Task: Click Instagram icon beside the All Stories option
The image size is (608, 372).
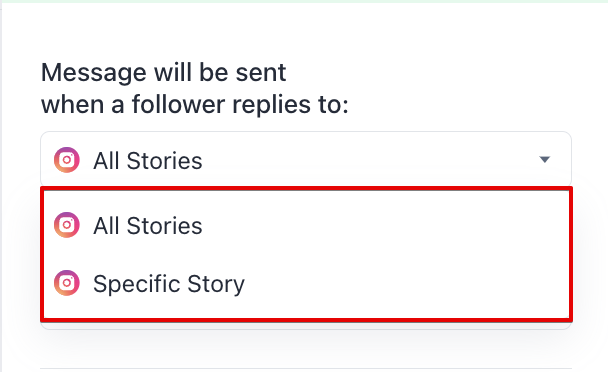Action: (67, 225)
